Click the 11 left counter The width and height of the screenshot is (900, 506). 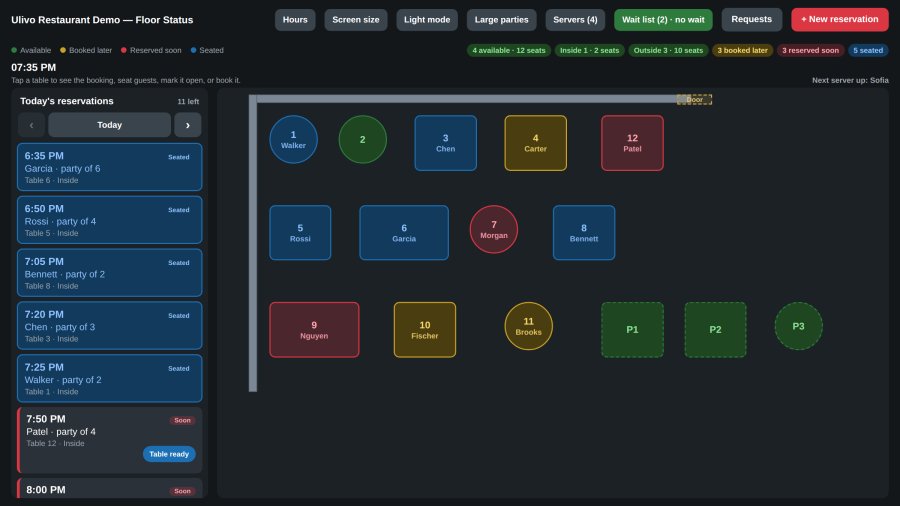point(188,102)
